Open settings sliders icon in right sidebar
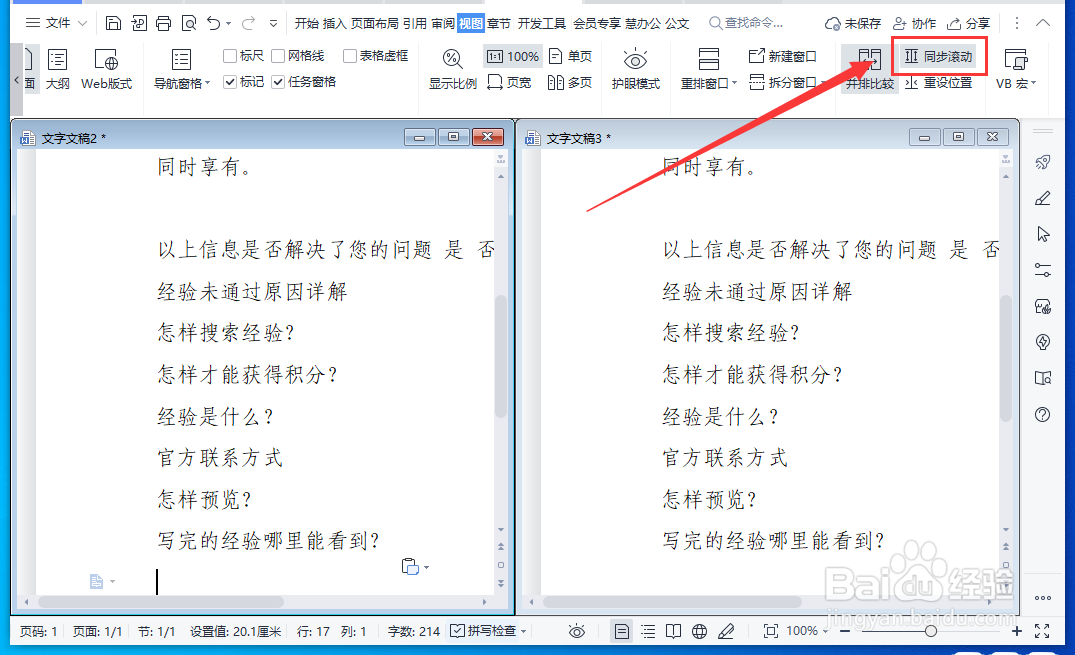 (x=1043, y=270)
